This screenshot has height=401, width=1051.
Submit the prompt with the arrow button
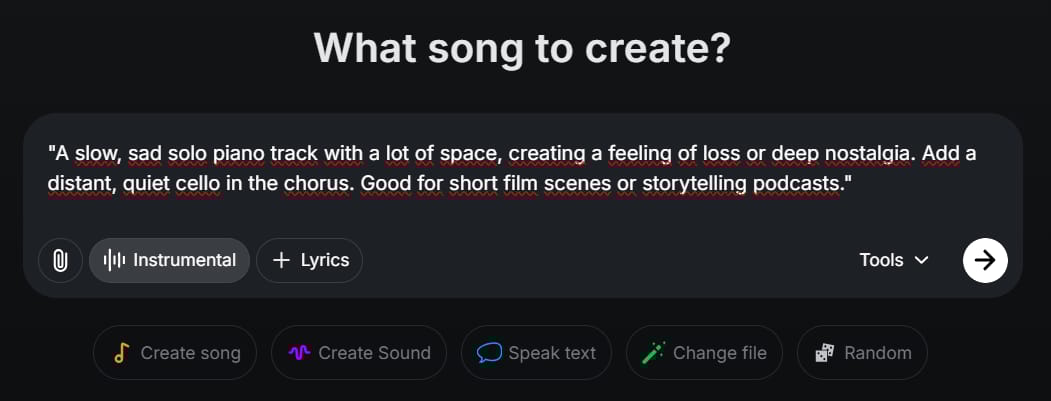pyautogui.click(x=985, y=260)
